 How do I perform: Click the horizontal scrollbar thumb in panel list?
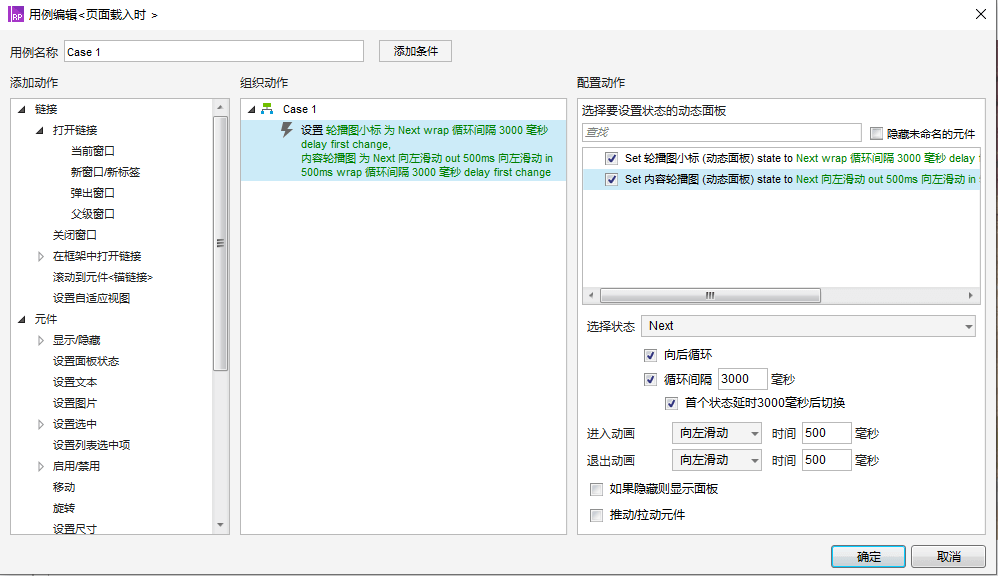point(710,296)
